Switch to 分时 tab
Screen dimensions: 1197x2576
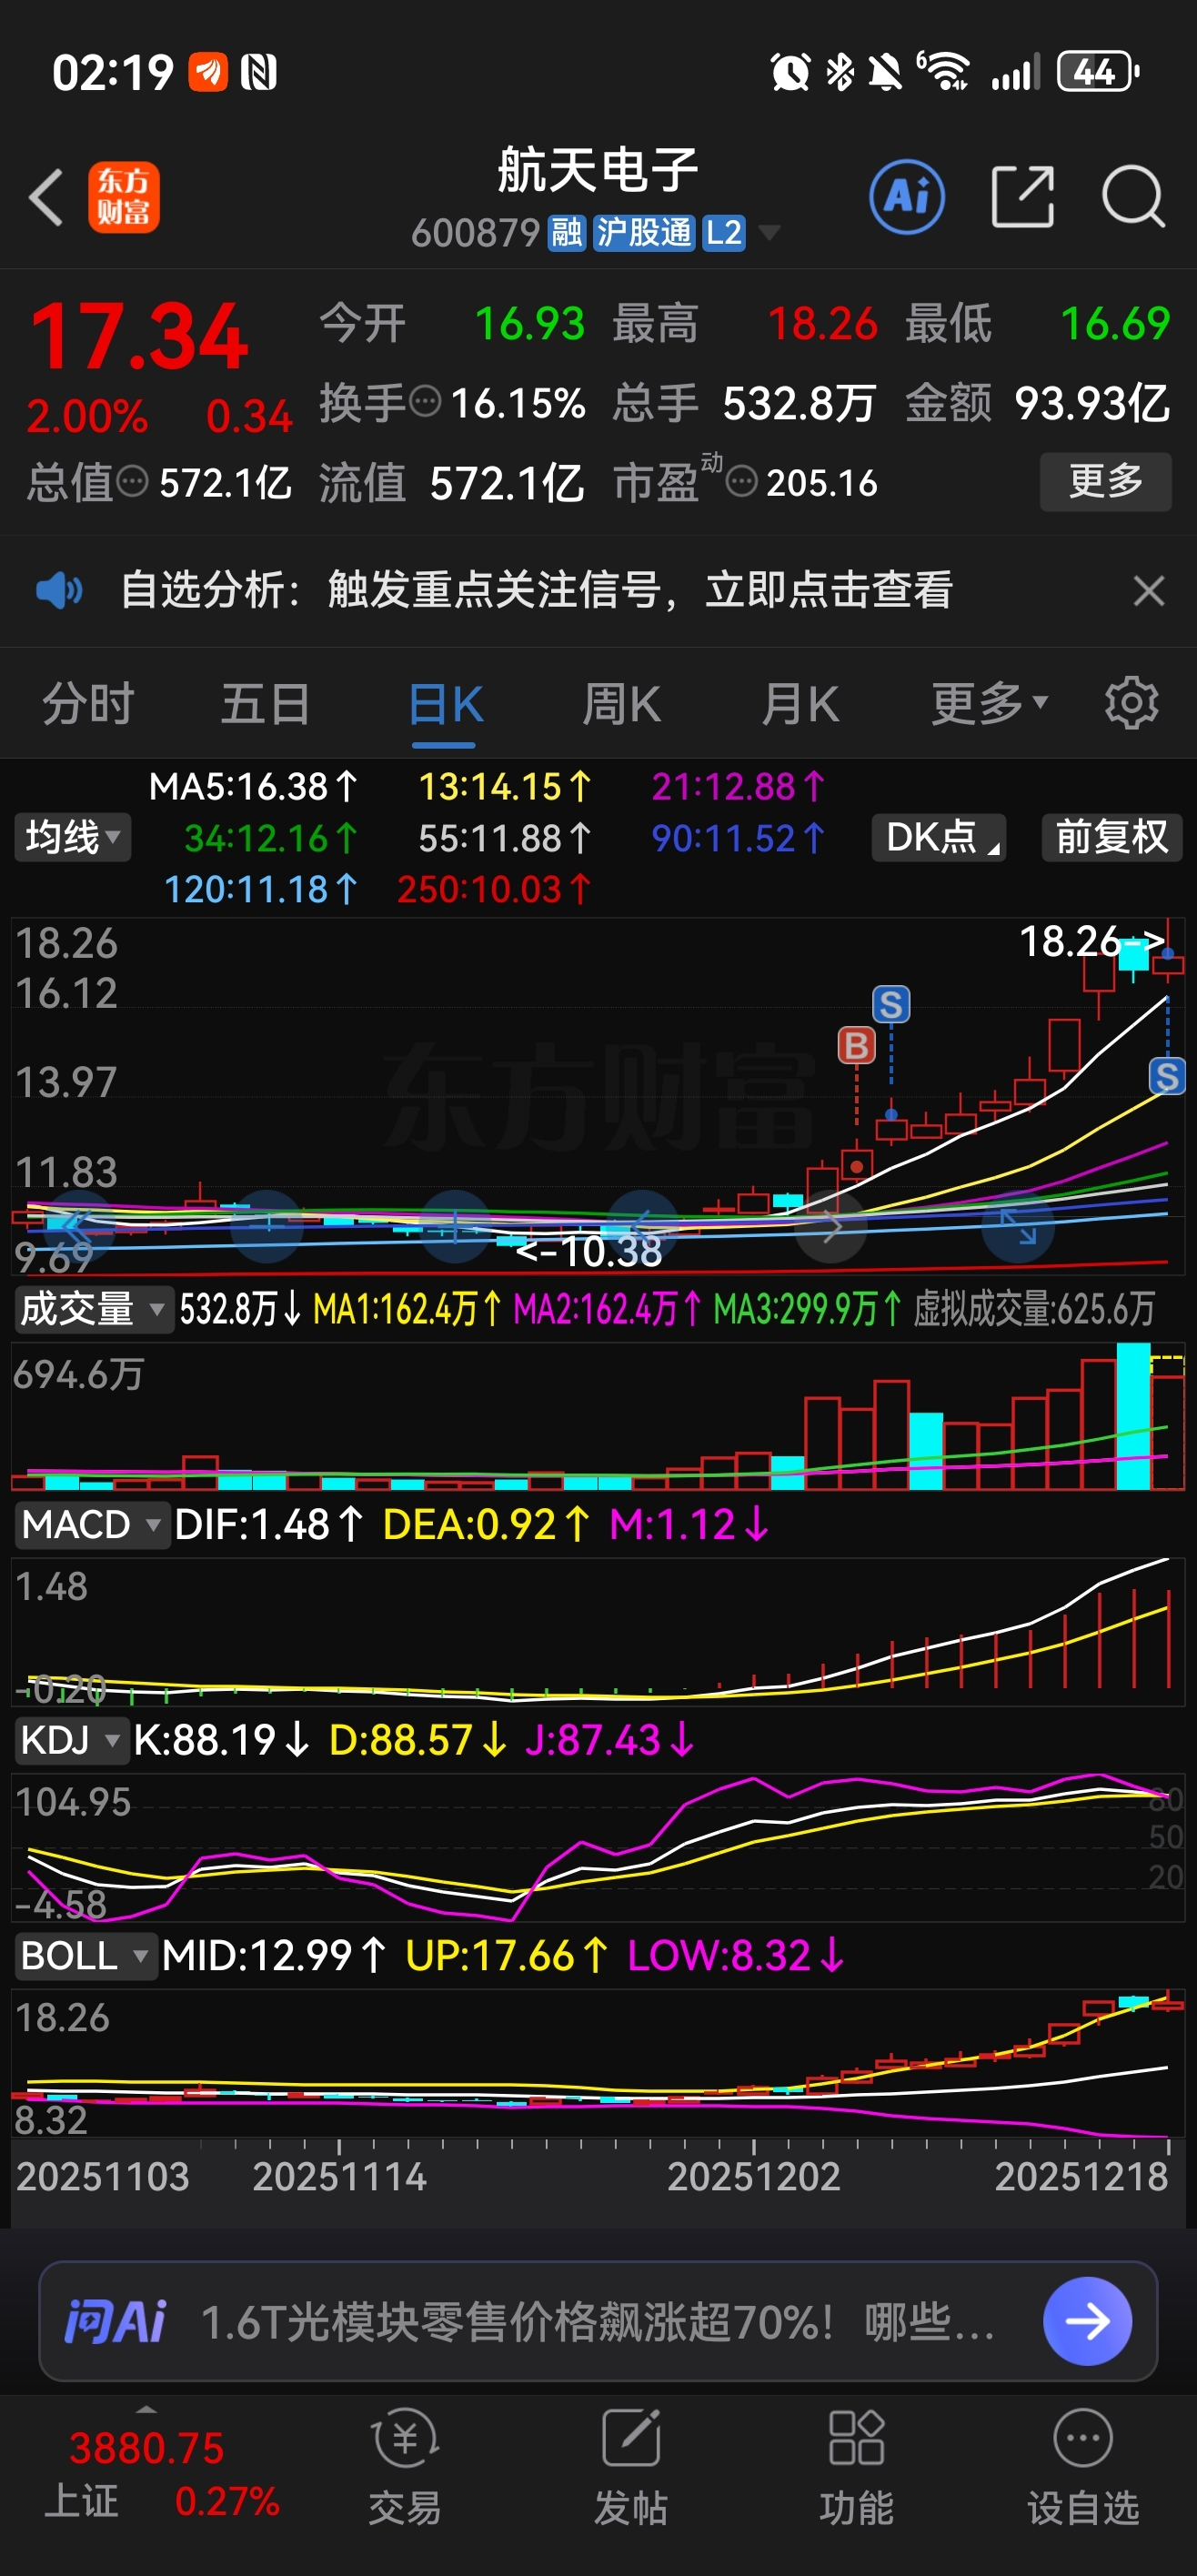click(x=88, y=704)
